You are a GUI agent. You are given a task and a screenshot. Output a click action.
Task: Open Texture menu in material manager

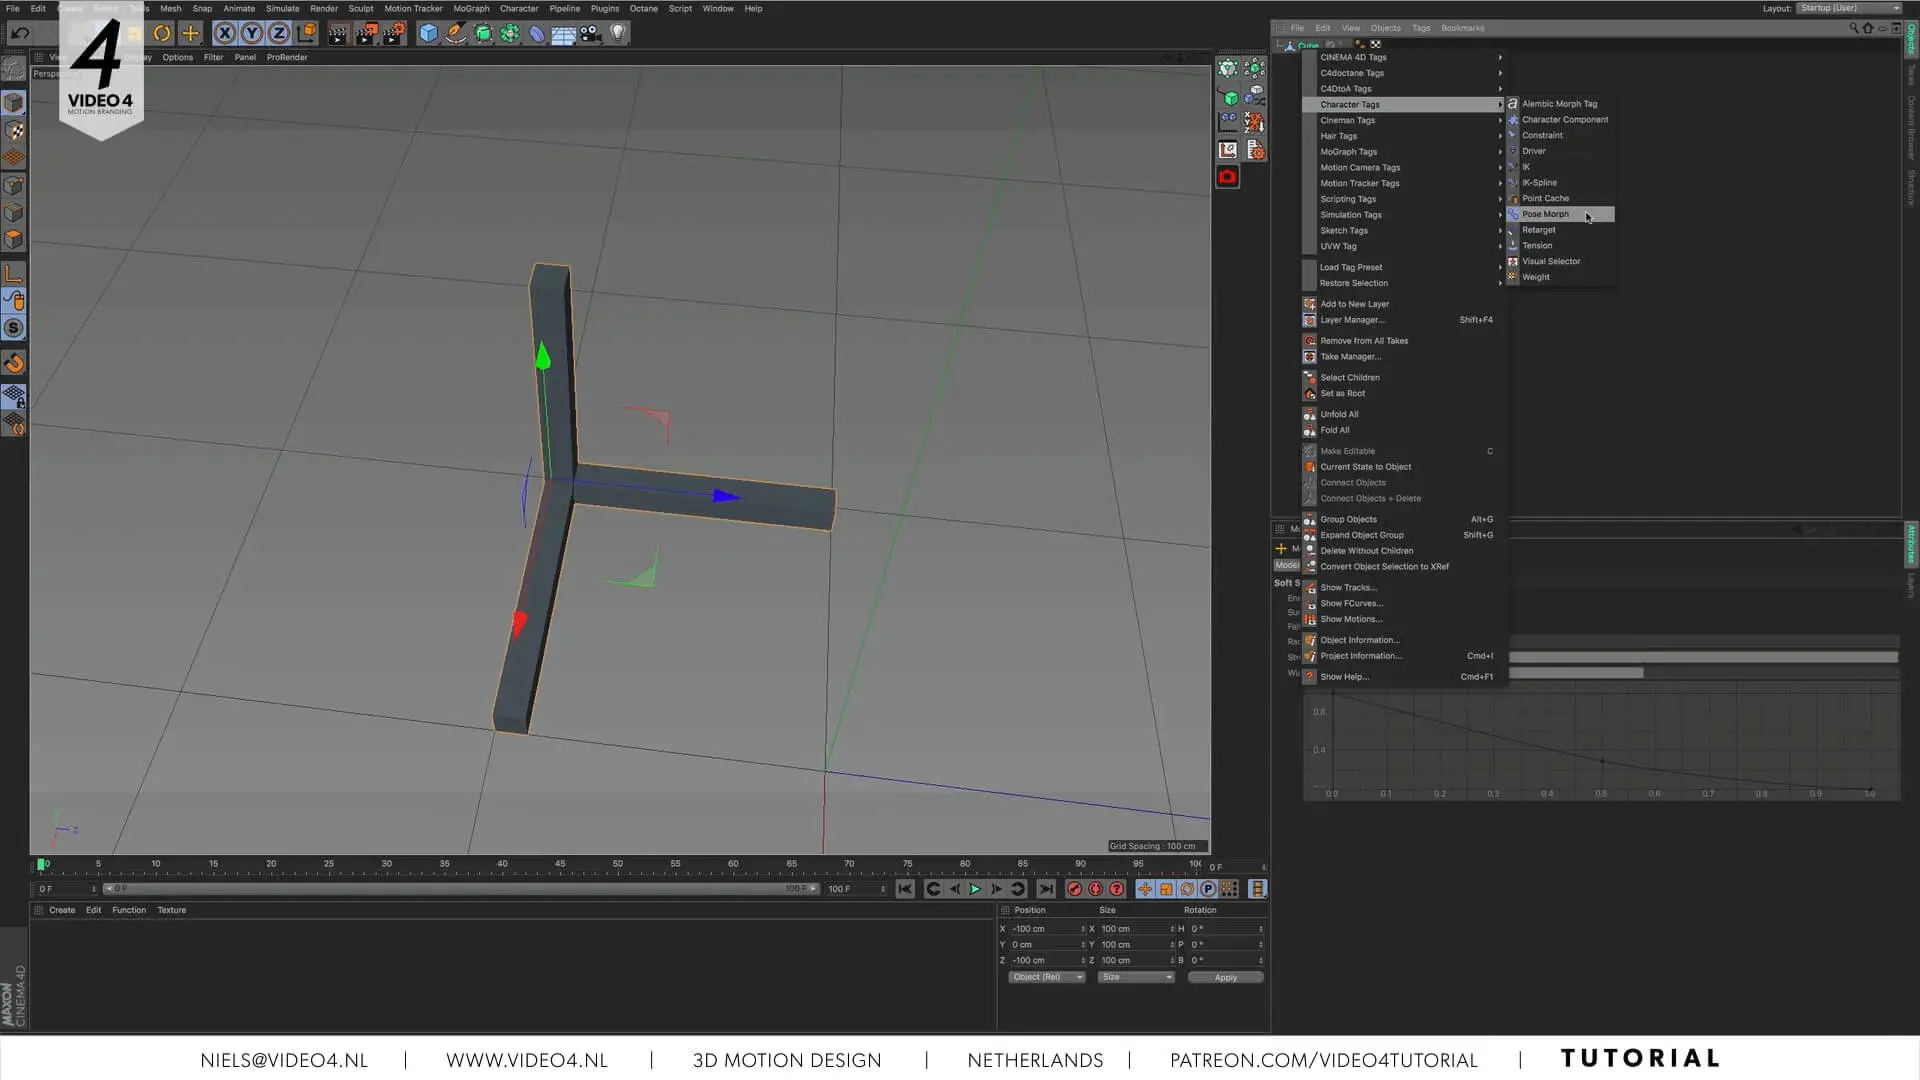click(x=171, y=910)
